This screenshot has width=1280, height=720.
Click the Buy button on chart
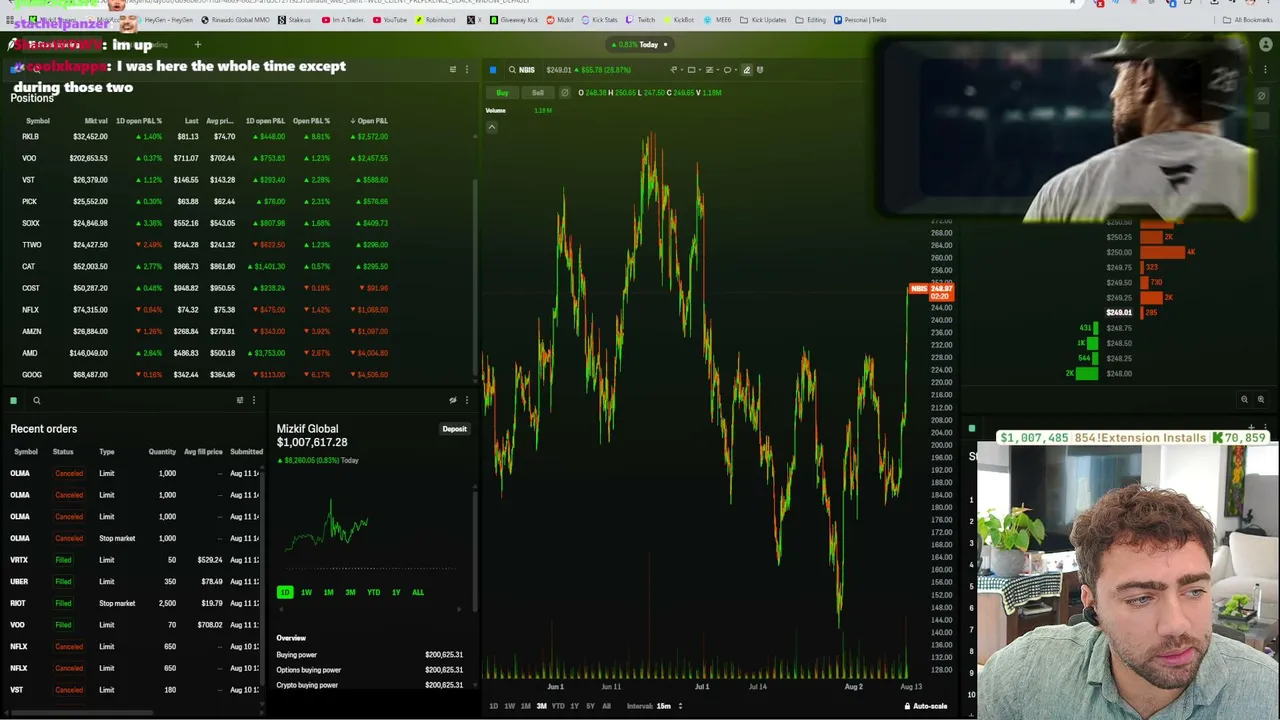[x=502, y=93]
